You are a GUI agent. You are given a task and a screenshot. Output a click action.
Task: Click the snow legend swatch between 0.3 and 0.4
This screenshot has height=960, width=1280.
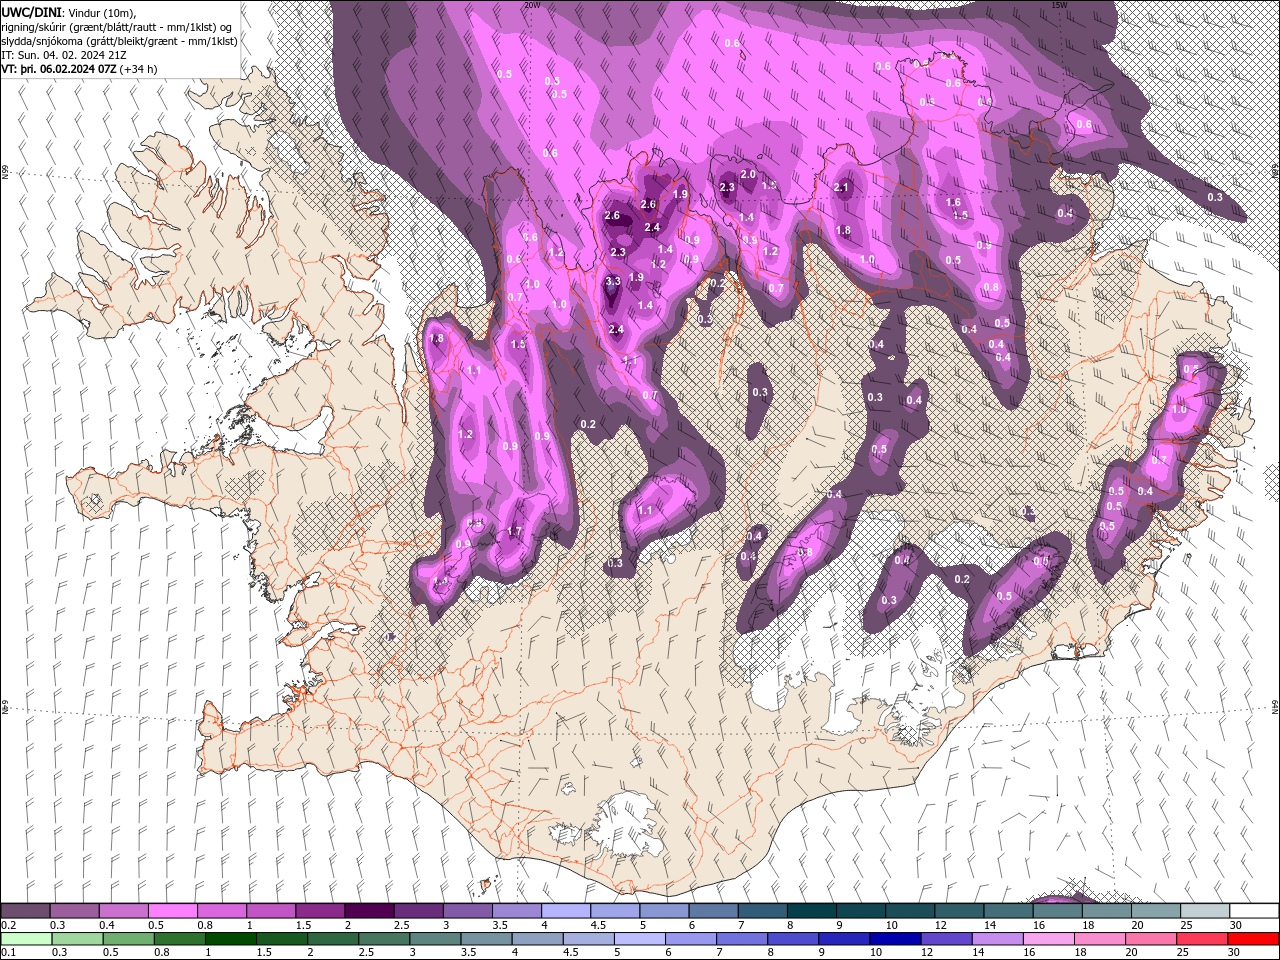[74, 911]
